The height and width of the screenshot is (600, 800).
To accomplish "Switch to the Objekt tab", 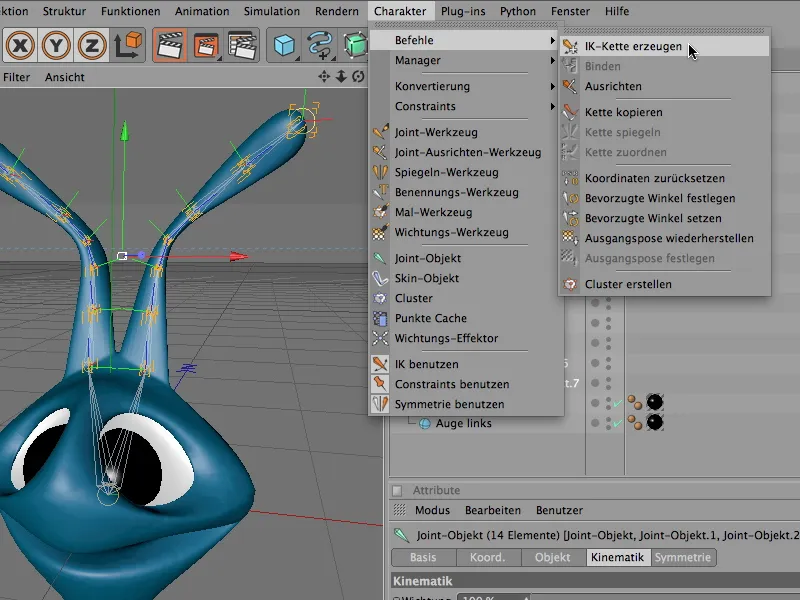I will (x=553, y=557).
